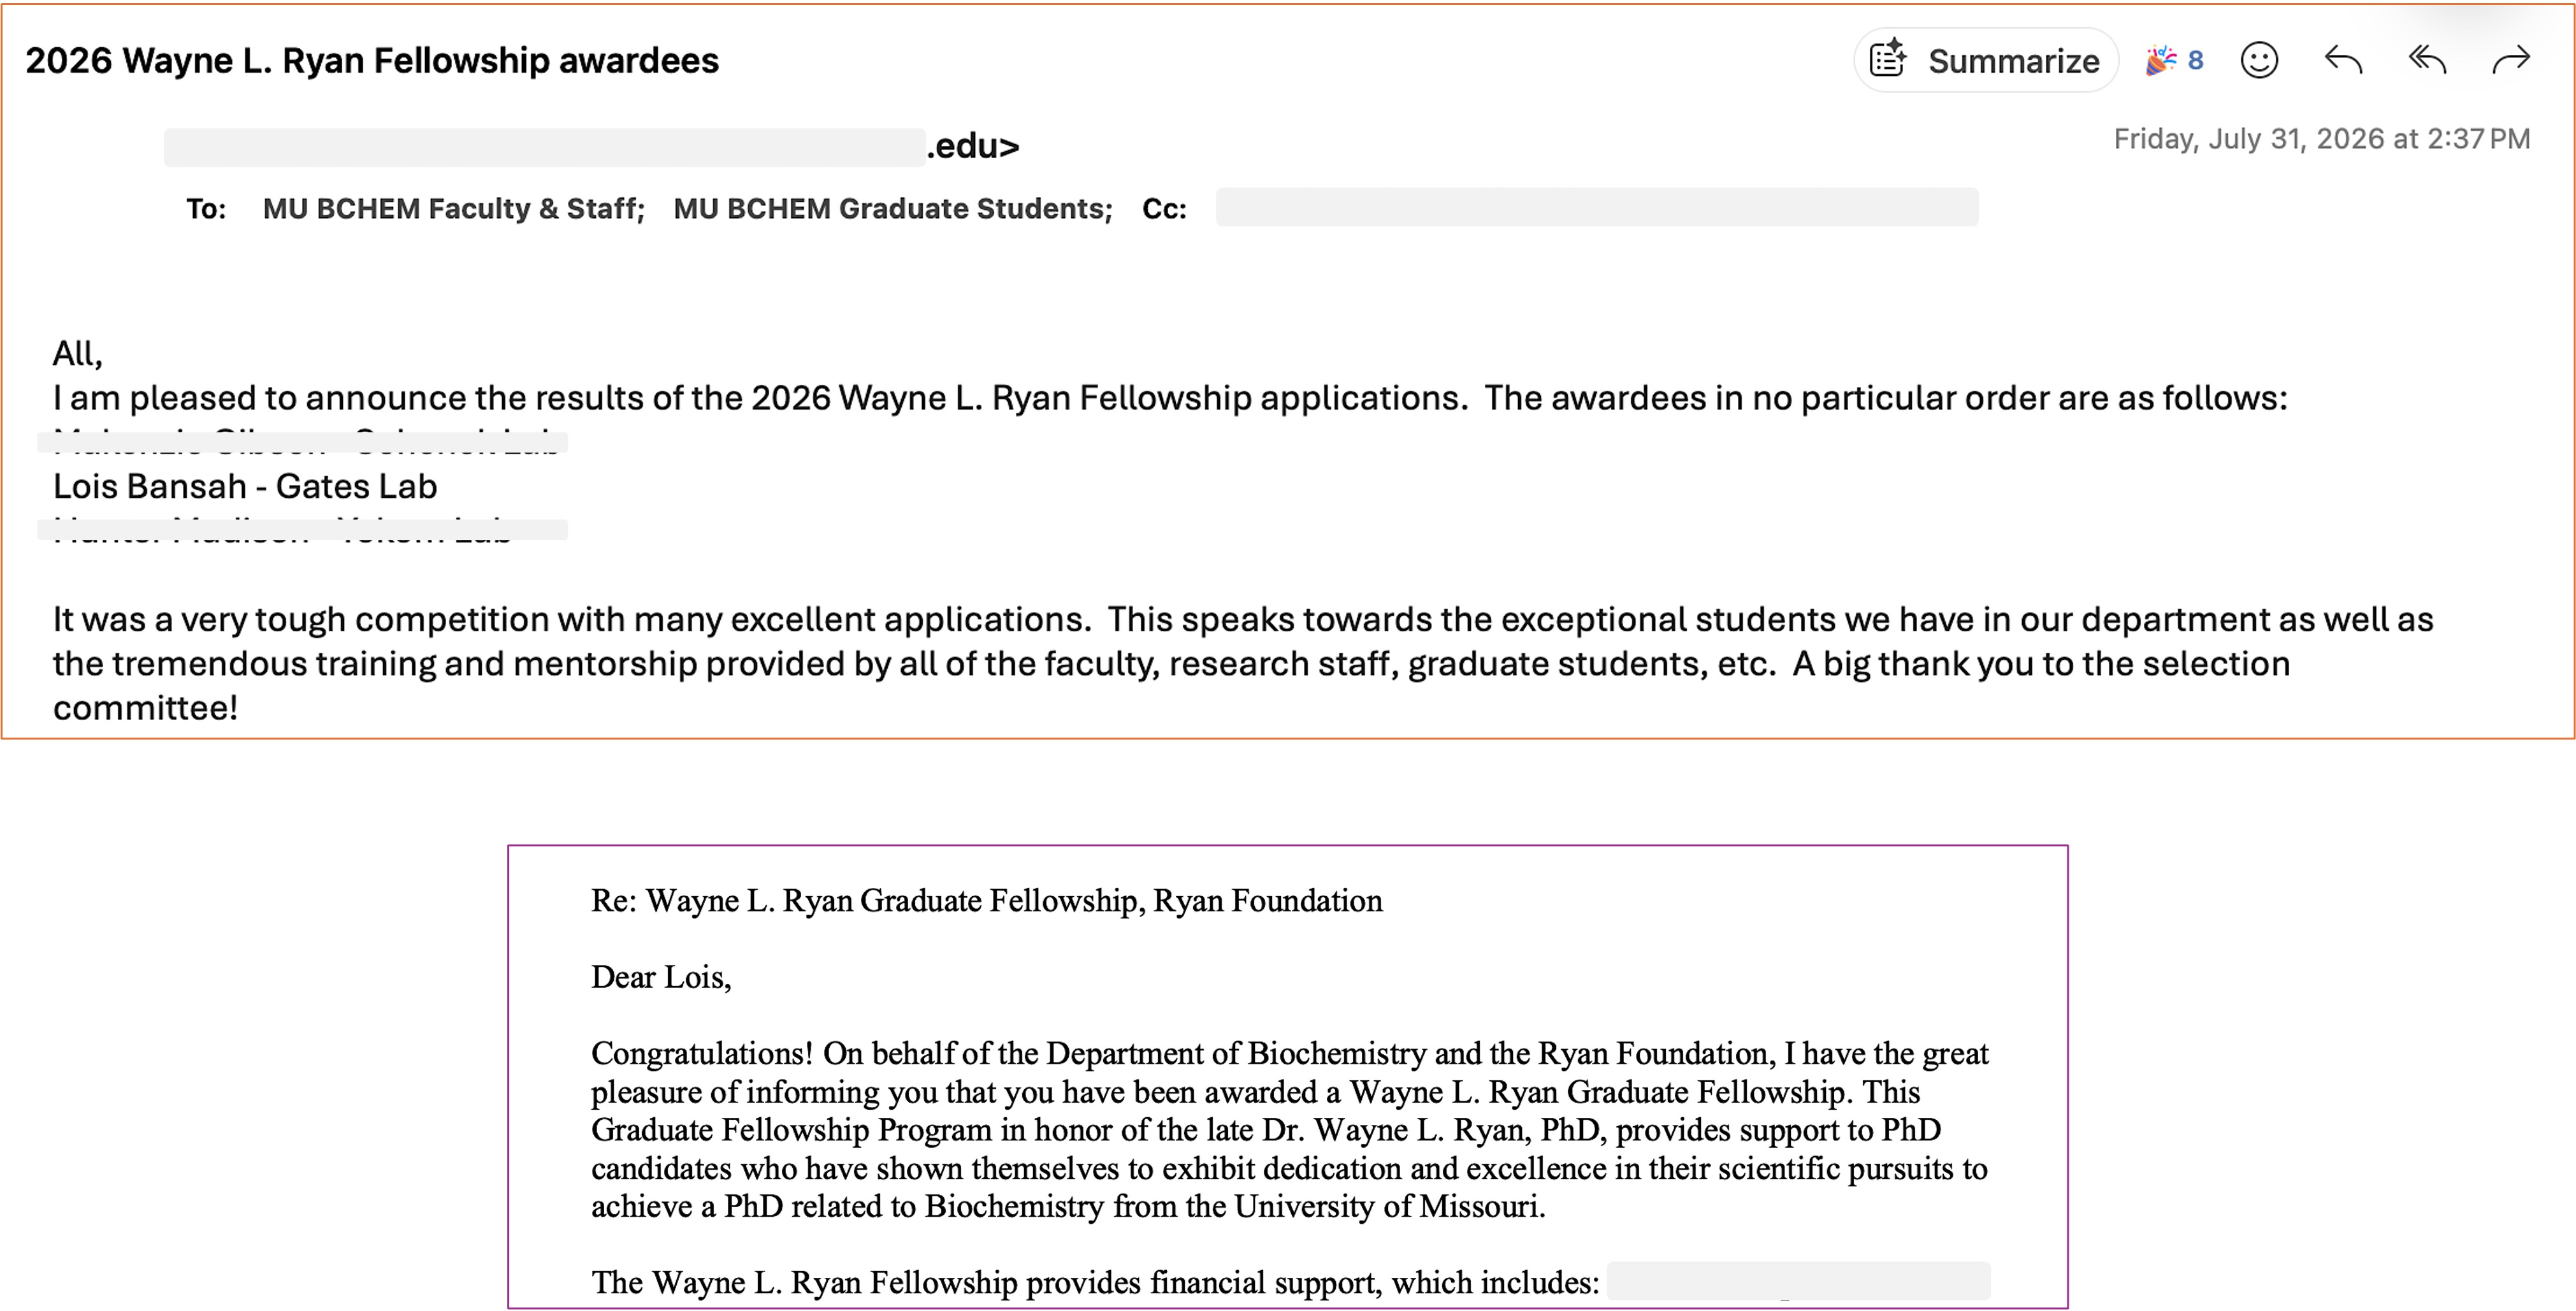The width and height of the screenshot is (2576, 1311).
Task: Click the All, greeting in email body
Action: point(78,354)
